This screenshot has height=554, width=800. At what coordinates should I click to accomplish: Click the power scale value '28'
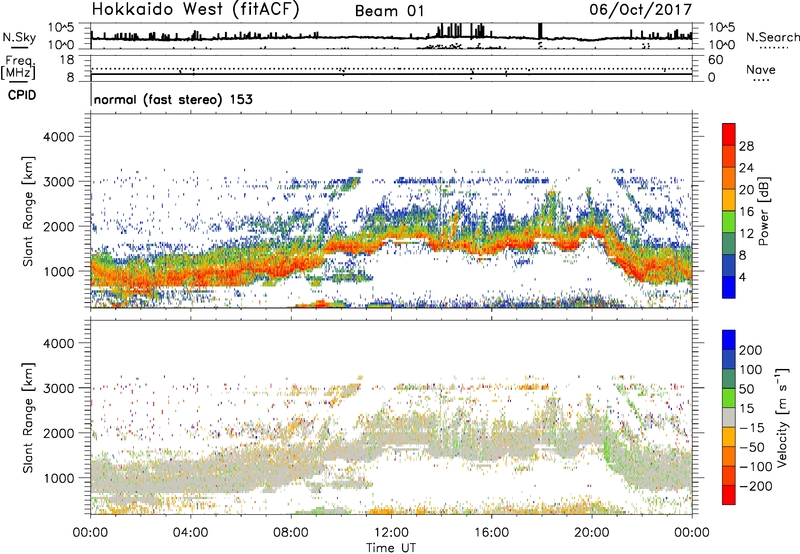[746, 146]
